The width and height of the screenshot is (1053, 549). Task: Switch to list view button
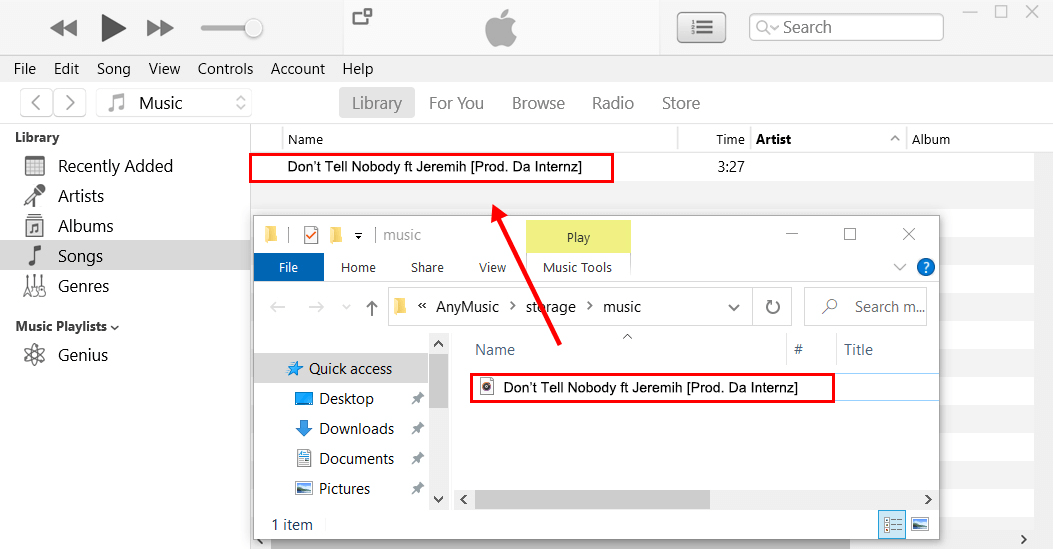click(701, 28)
